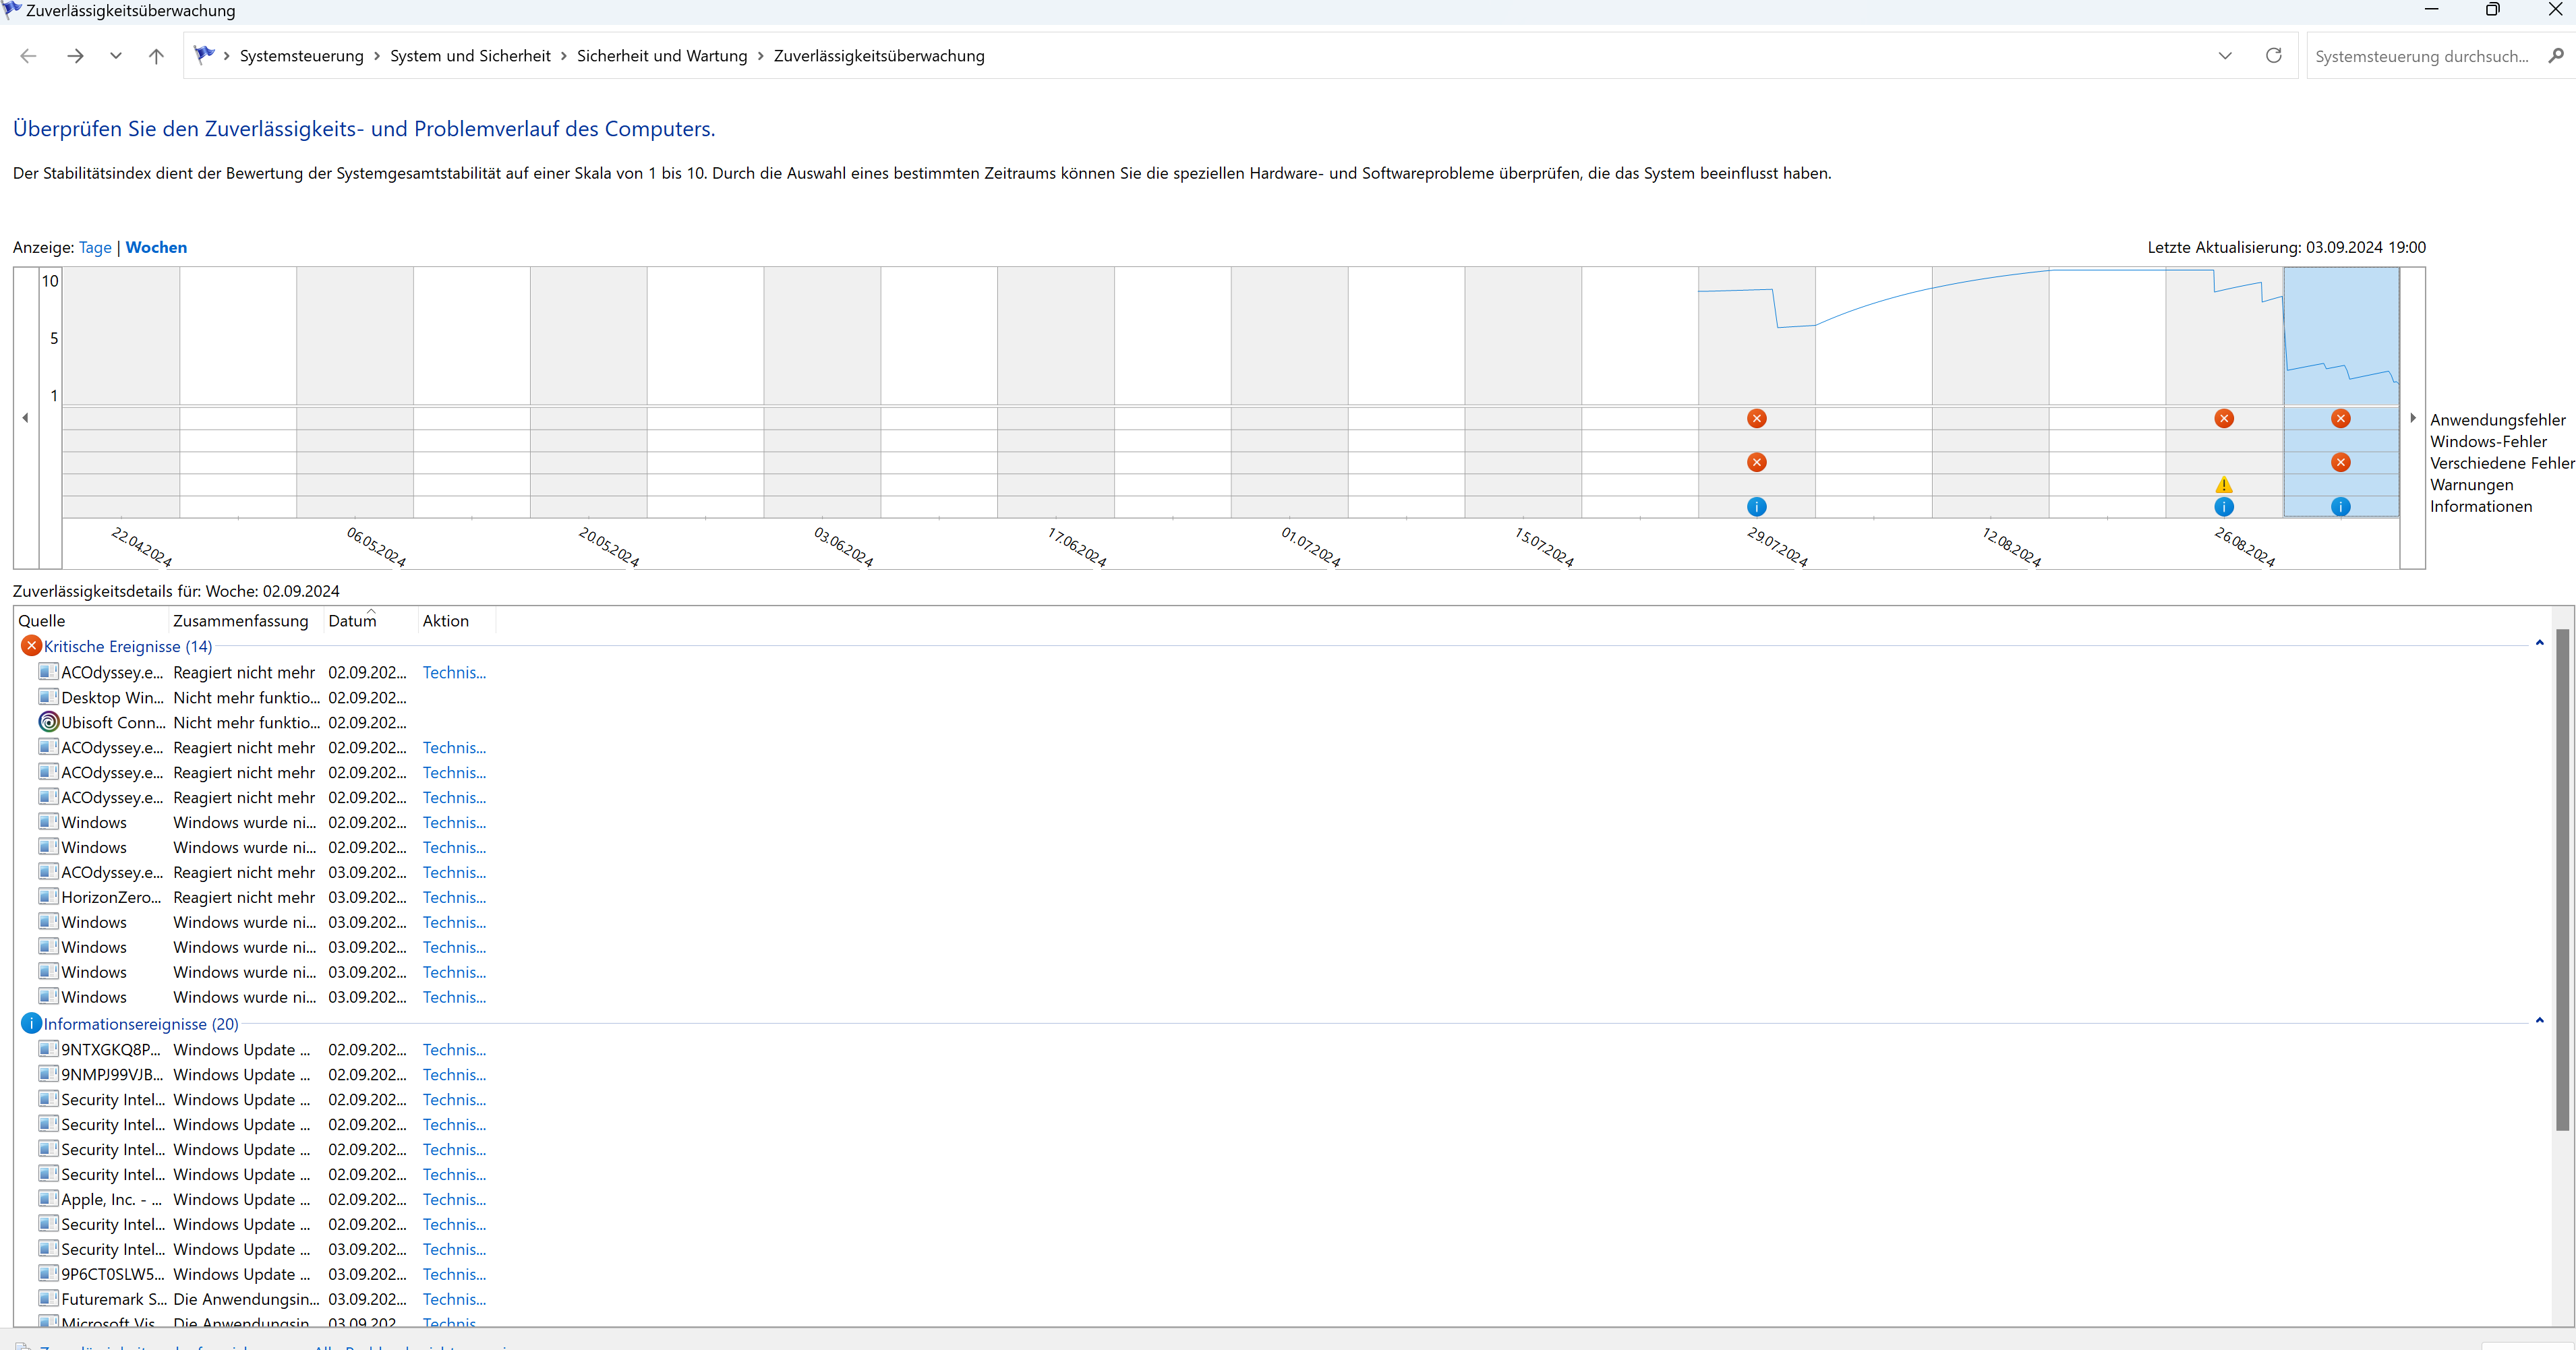The height and width of the screenshot is (1350, 2576).
Task: Click System und Sicherheit breadcrumb
Action: tap(470, 56)
